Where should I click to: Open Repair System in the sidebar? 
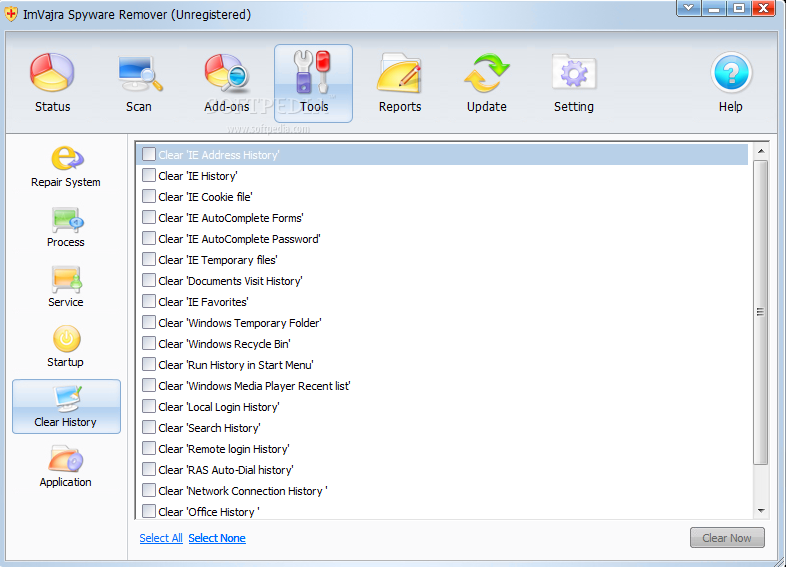coord(66,167)
